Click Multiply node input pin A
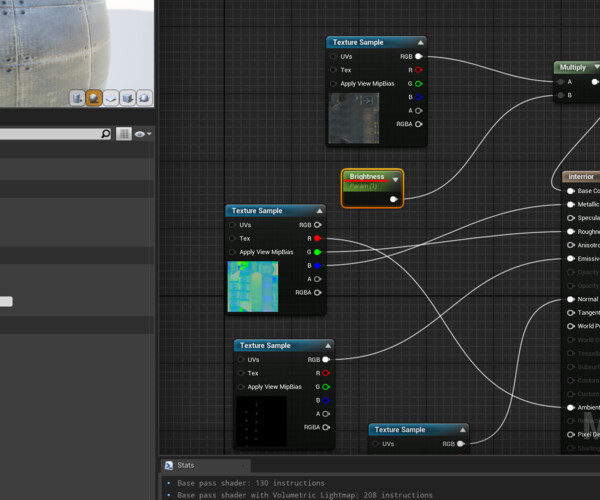600x500 pixels. (x=561, y=82)
